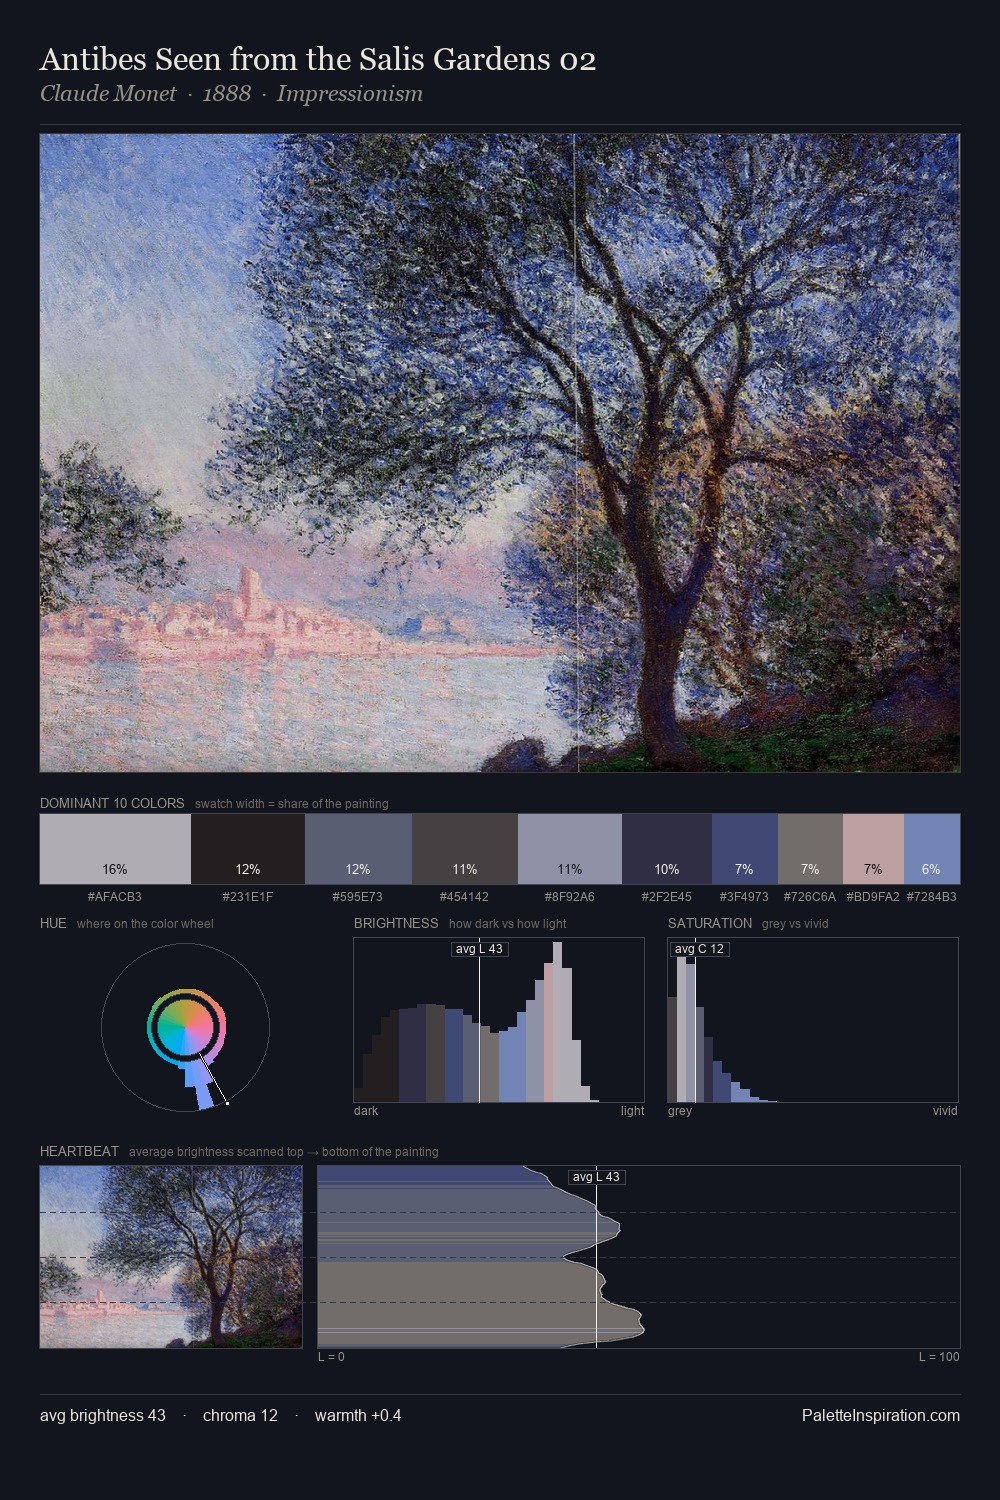Select the #7284B3 periwinkle blue swatch
The width and height of the screenshot is (1000, 1500).
(932, 849)
